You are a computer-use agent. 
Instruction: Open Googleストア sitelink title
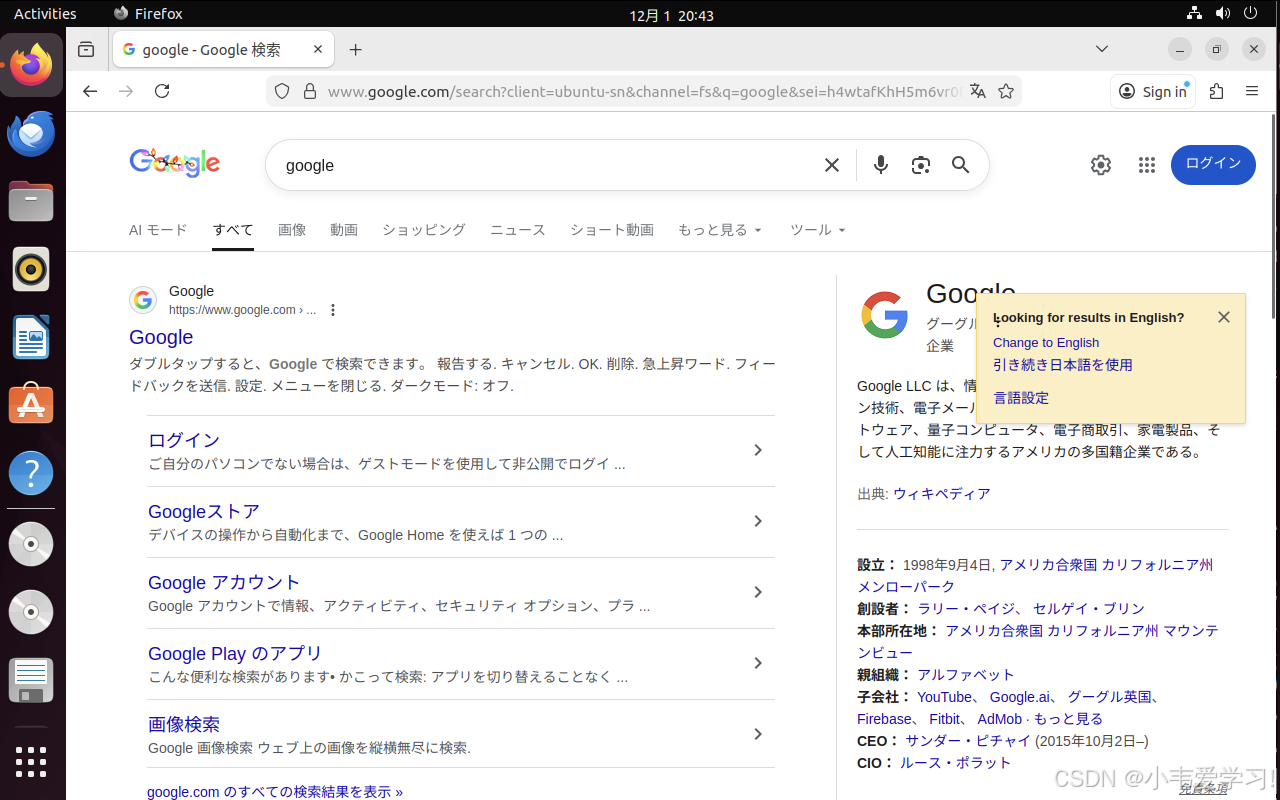pyautogui.click(x=204, y=511)
